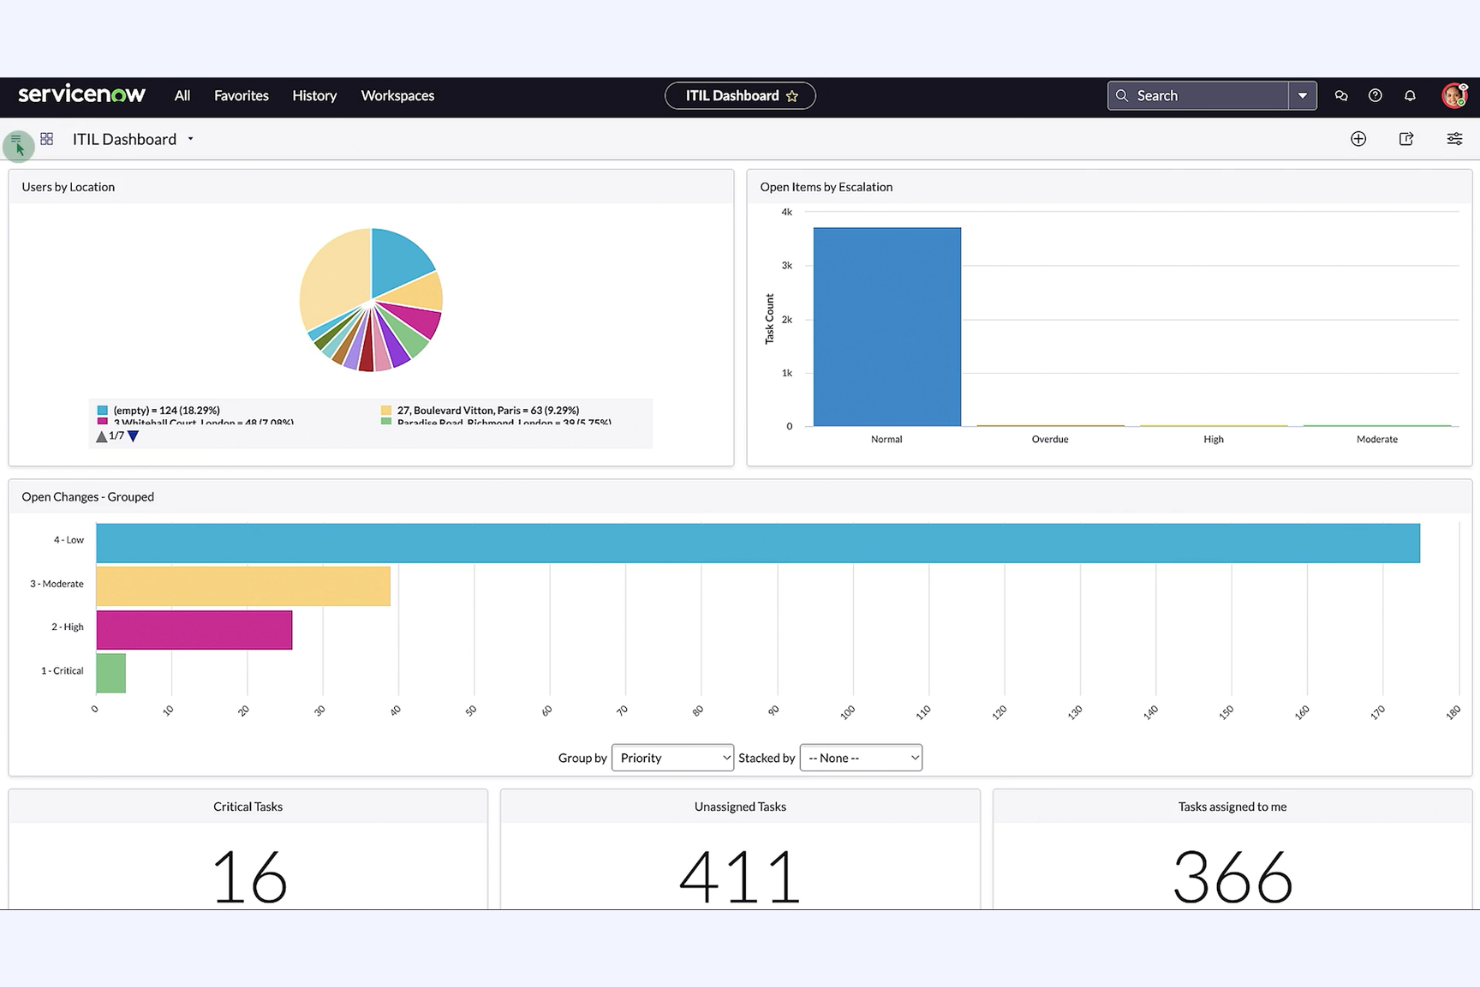The image size is (1480, 987).
Task: Click the yellow legend swatch for Boulevard Vitton
Action: [385, 410]
